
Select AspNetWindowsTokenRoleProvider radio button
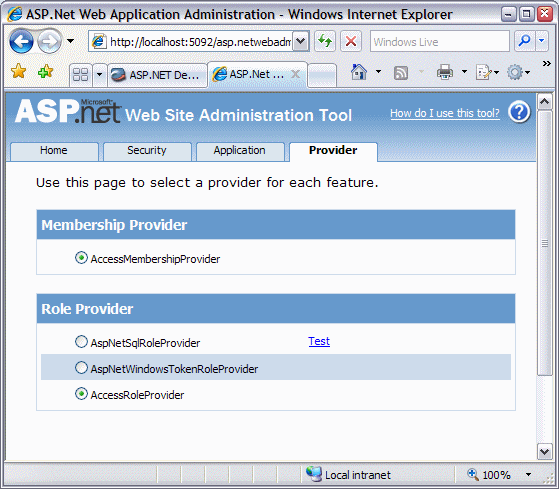(x=81, y=367)
